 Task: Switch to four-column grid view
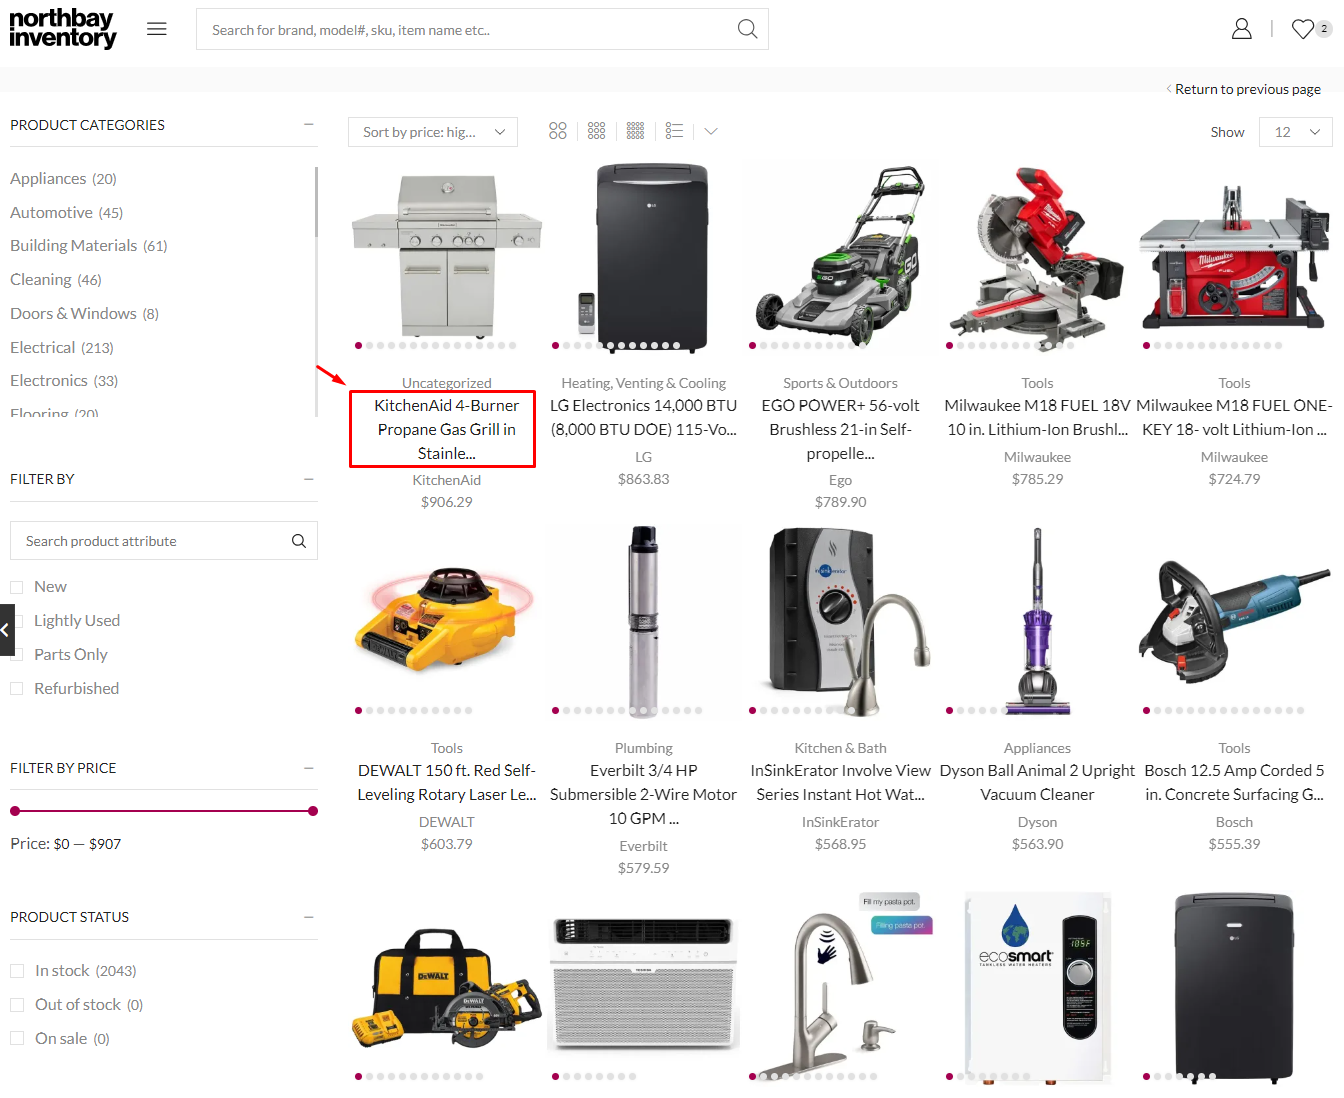pos(635,131)
